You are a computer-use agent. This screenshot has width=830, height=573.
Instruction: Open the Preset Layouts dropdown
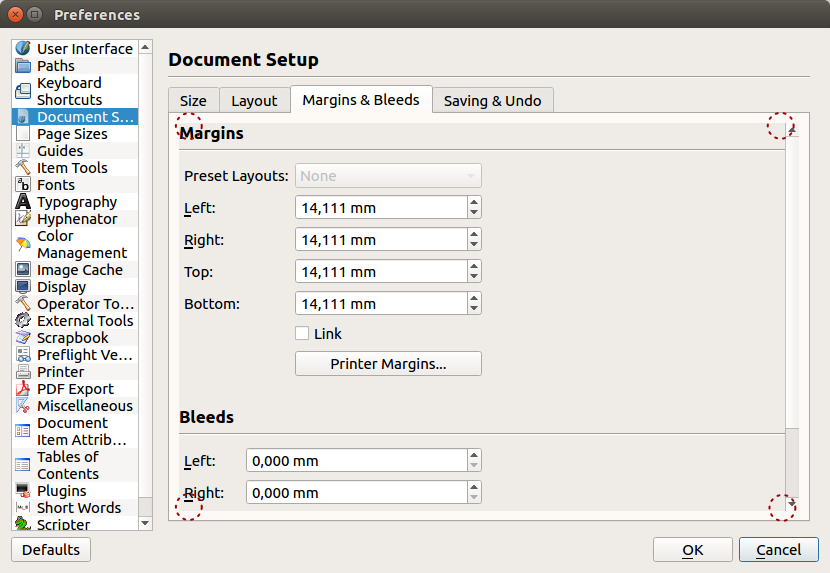tap(388, 176)
